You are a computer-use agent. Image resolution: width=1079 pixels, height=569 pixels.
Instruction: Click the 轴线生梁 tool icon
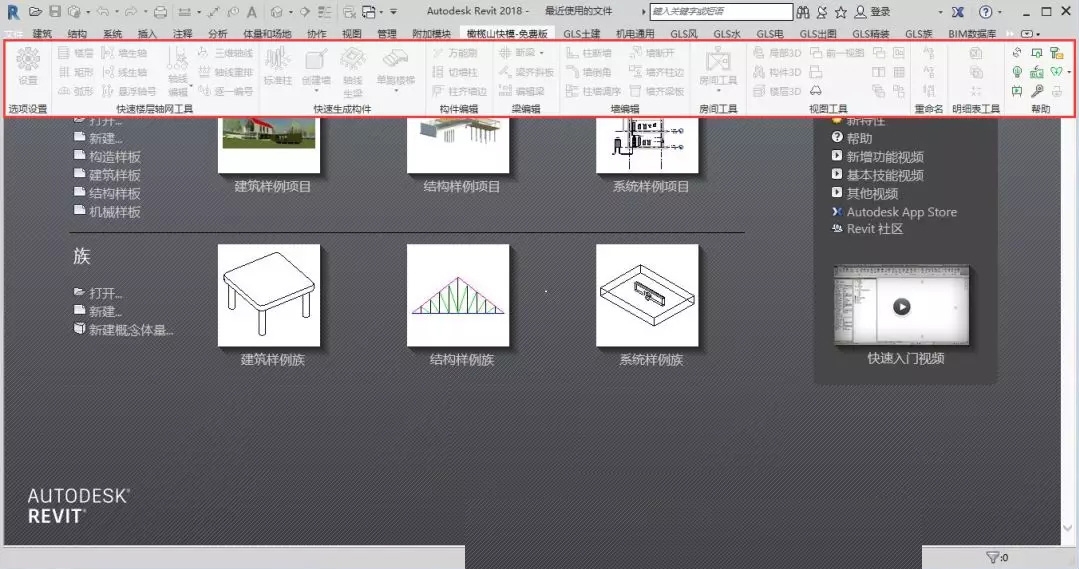[352, 72]
